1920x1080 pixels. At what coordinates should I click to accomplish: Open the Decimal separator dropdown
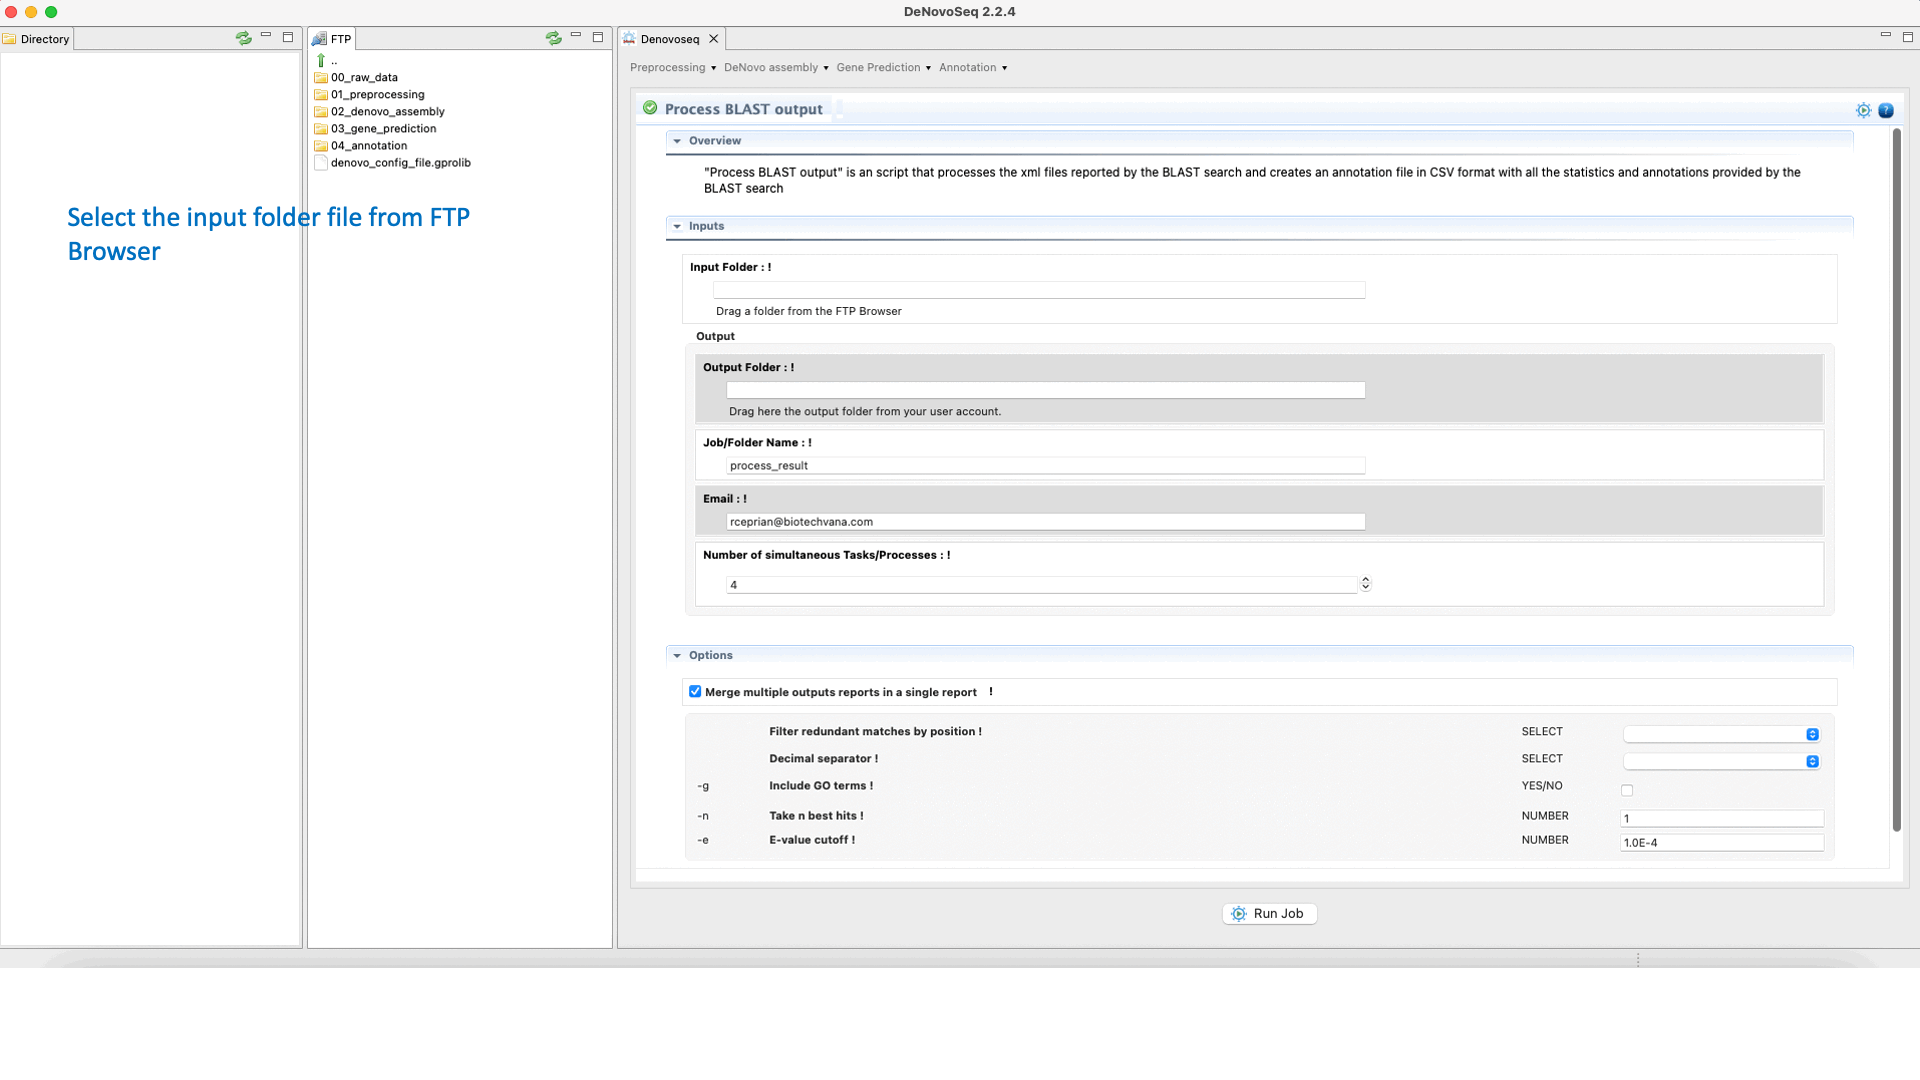coord(1721,762)
